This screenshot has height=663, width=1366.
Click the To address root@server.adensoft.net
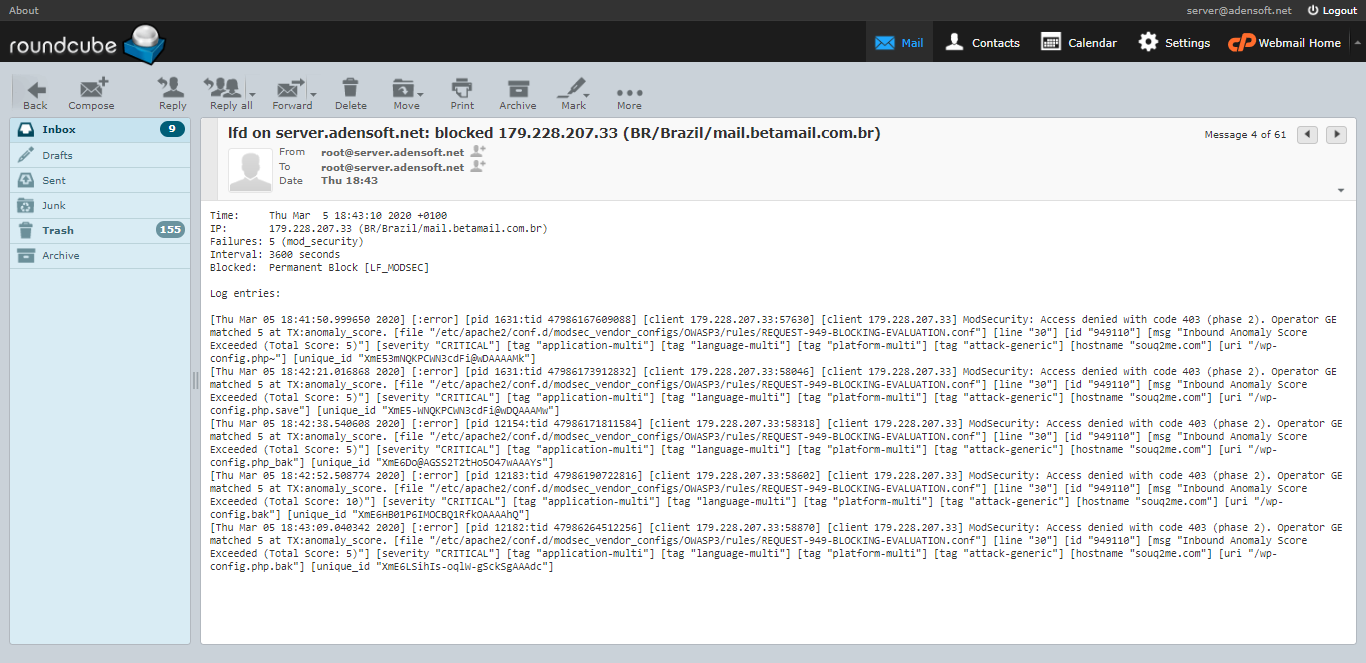click(392, 167)
